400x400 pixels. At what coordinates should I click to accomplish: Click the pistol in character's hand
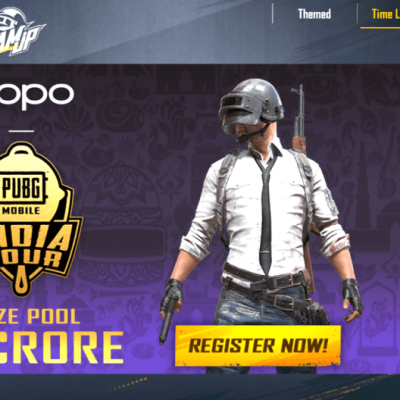[167, 319]
